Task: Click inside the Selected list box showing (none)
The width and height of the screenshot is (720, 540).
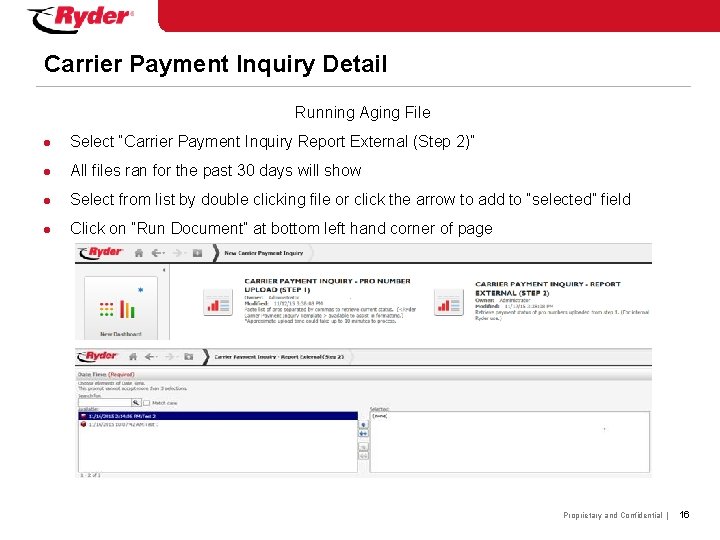Action: pos(510,442)
